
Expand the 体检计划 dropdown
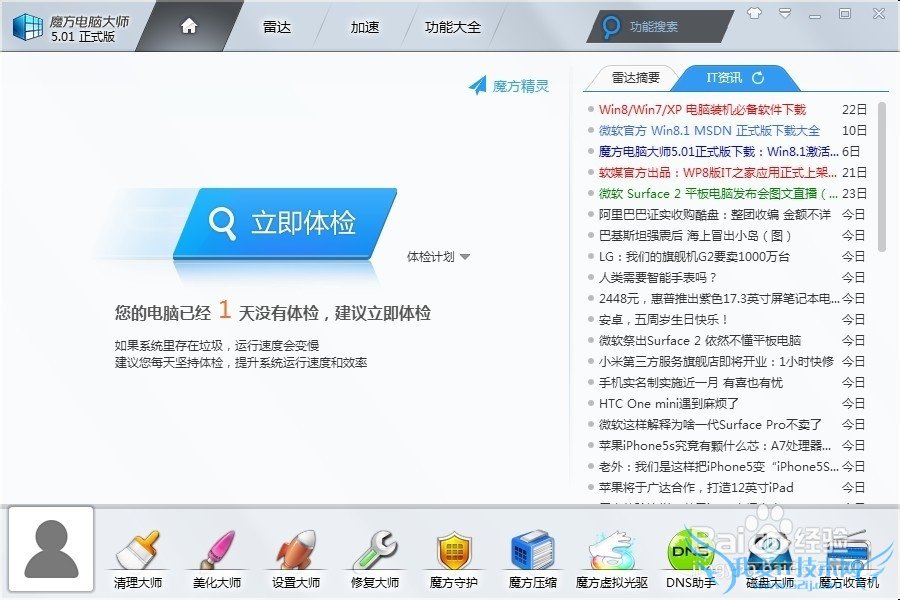(439, 257)
